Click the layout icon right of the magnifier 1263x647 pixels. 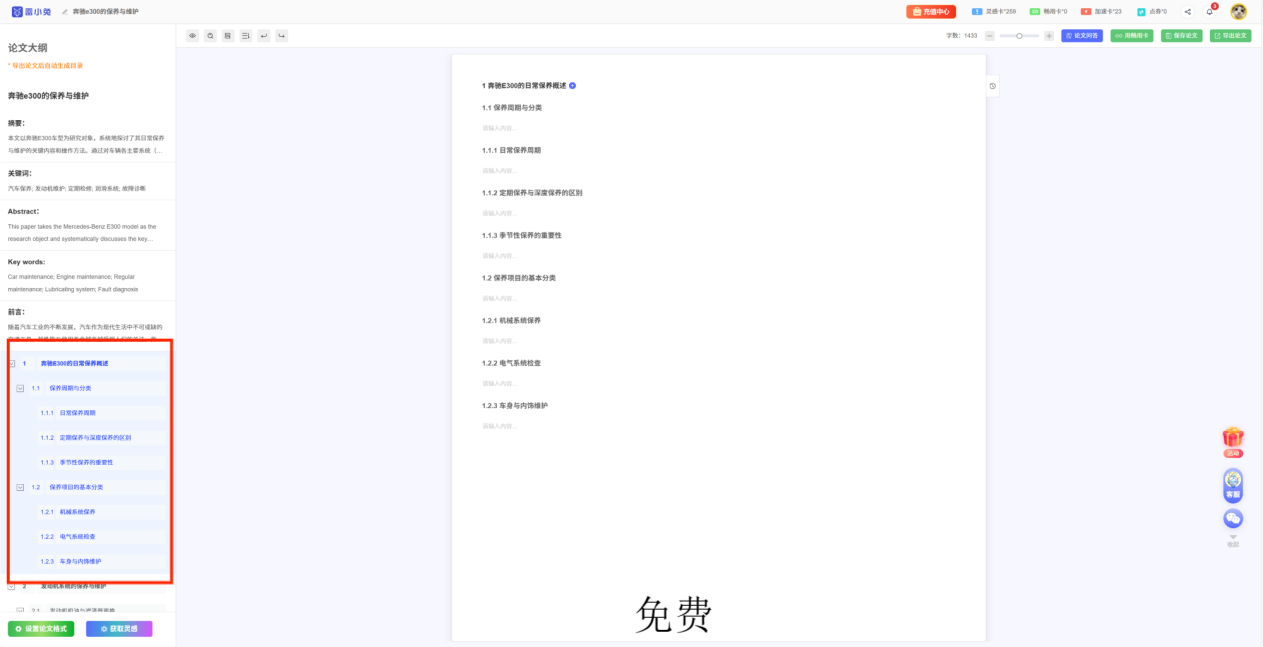pos(228,35)
